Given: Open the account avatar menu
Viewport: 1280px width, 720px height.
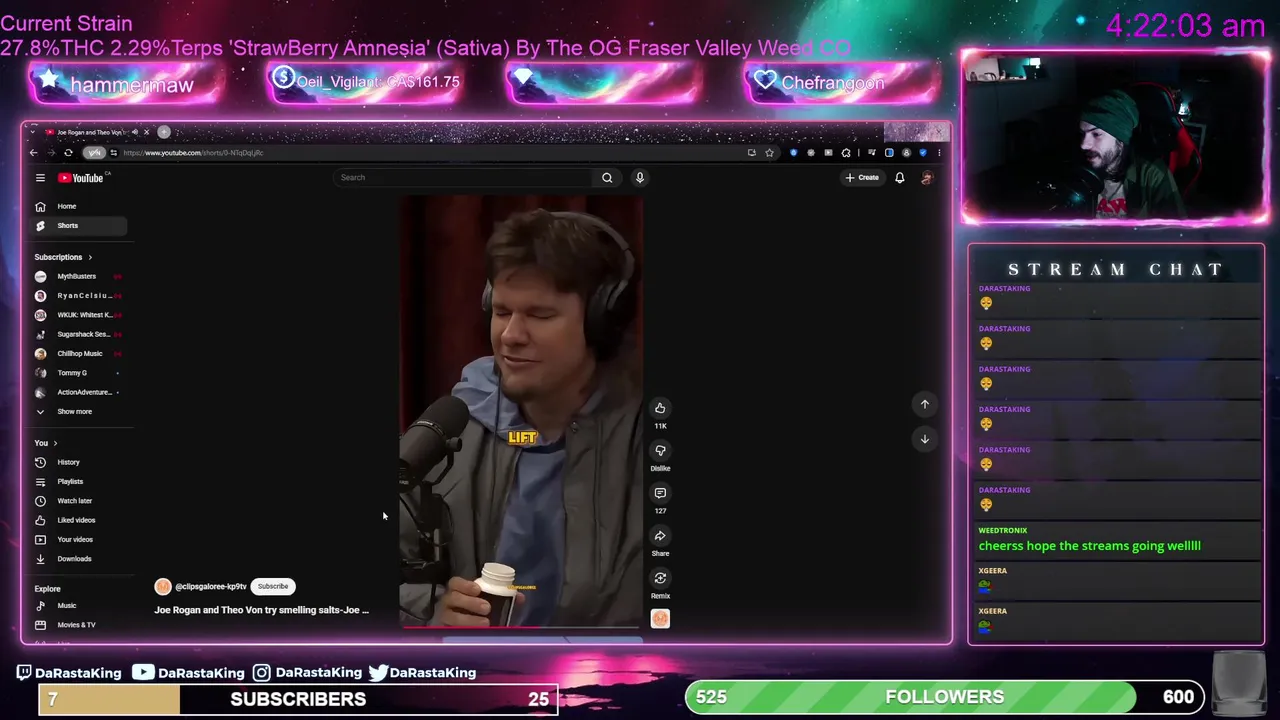Looking at the screenshot, I should [927, 178].
